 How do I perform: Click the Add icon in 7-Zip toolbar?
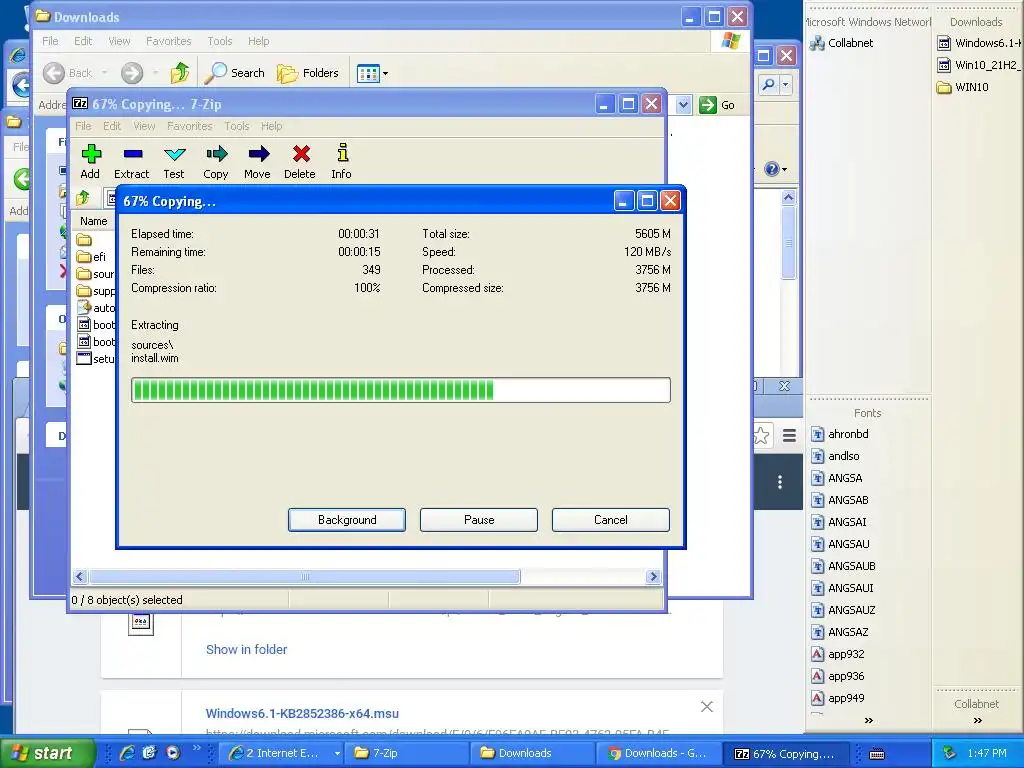pyautogui.click(x=91, y=154)
